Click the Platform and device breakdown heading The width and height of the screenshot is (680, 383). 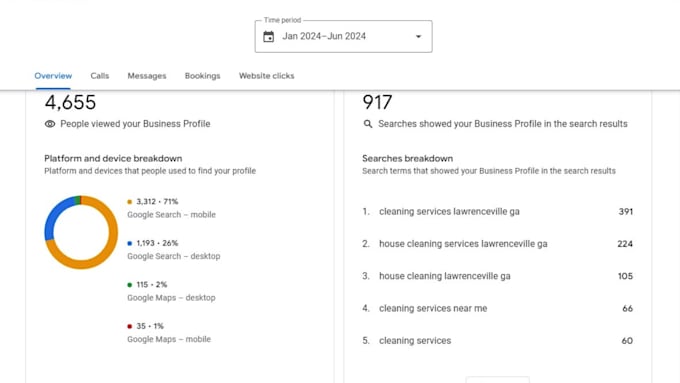[x=113, y=158]
